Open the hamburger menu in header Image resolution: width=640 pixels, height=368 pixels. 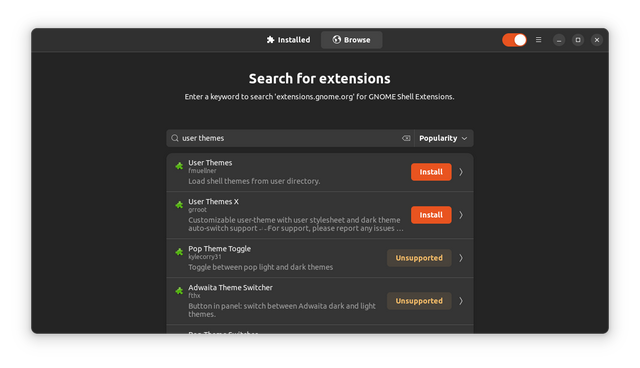click(x=538, y=40)
